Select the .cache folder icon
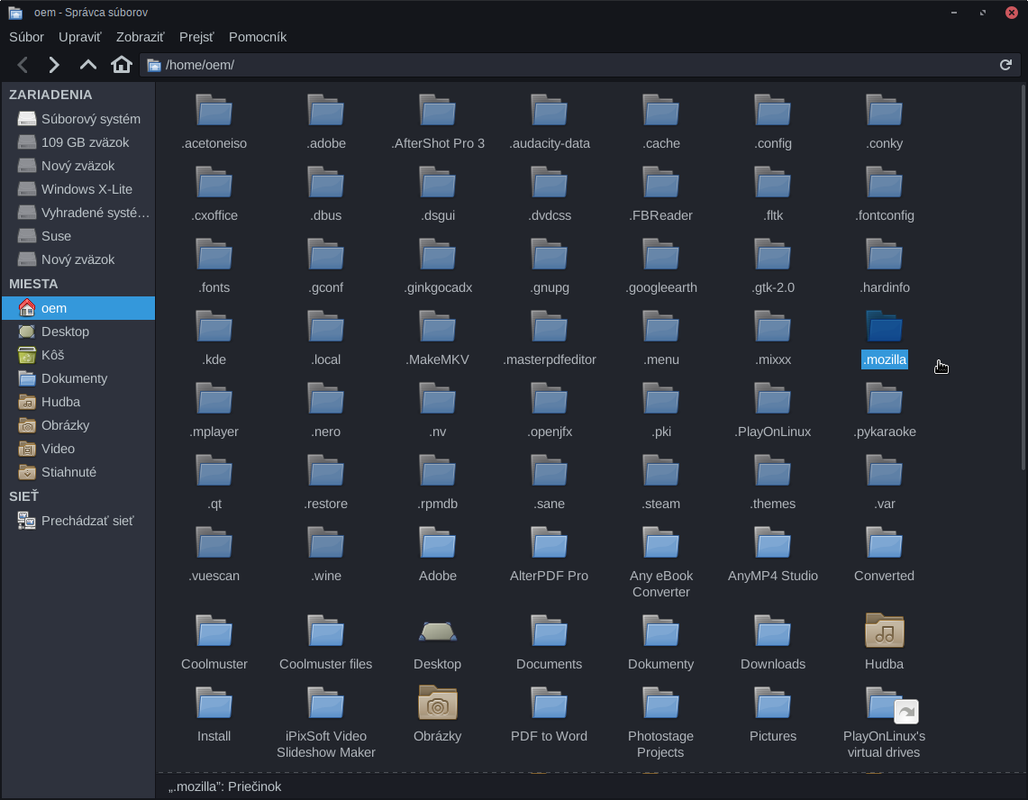Viewport: 1028px width, 800px height. click(x=661, y=110)
